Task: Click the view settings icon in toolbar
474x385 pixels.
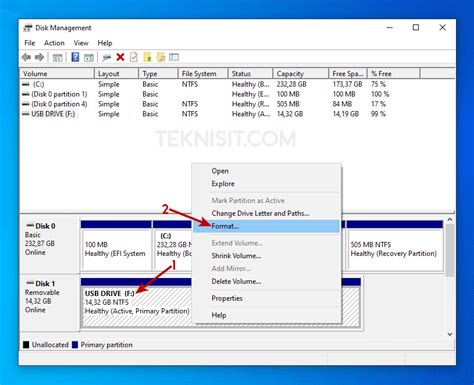Action: click(174, 57)
